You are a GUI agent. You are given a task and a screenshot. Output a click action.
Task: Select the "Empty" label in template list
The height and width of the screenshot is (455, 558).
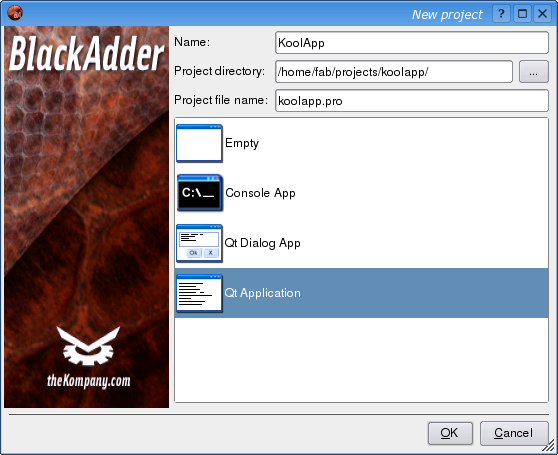[242, 143]
